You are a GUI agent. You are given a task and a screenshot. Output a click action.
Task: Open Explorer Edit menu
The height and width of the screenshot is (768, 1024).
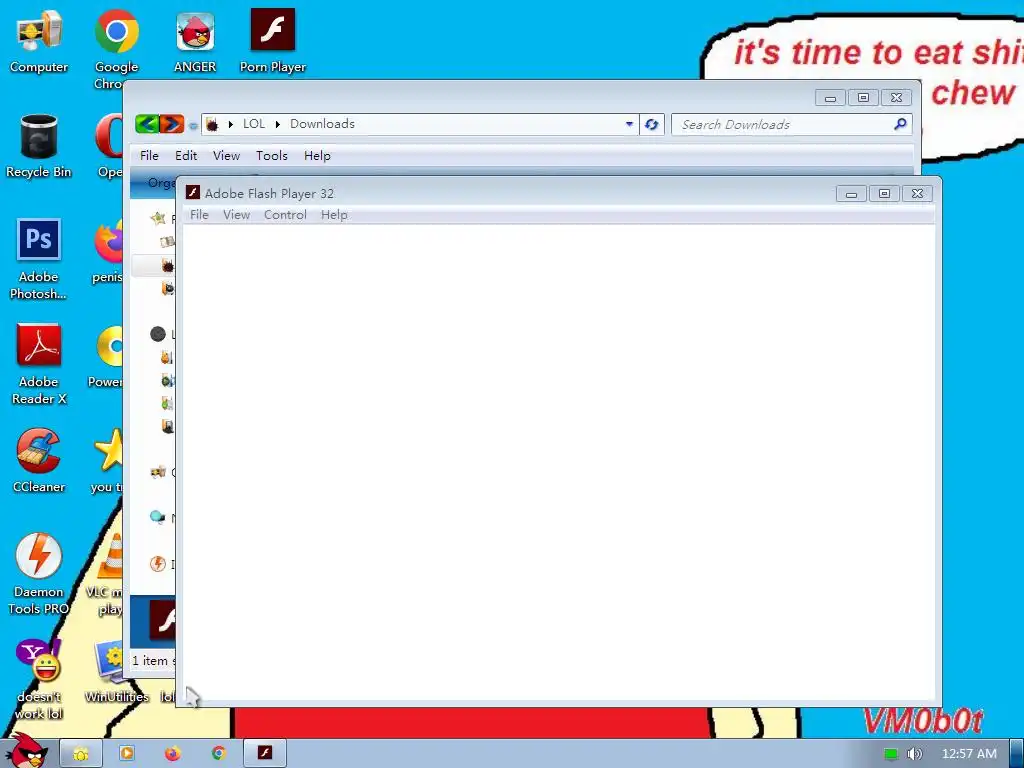tap(186, 155)
